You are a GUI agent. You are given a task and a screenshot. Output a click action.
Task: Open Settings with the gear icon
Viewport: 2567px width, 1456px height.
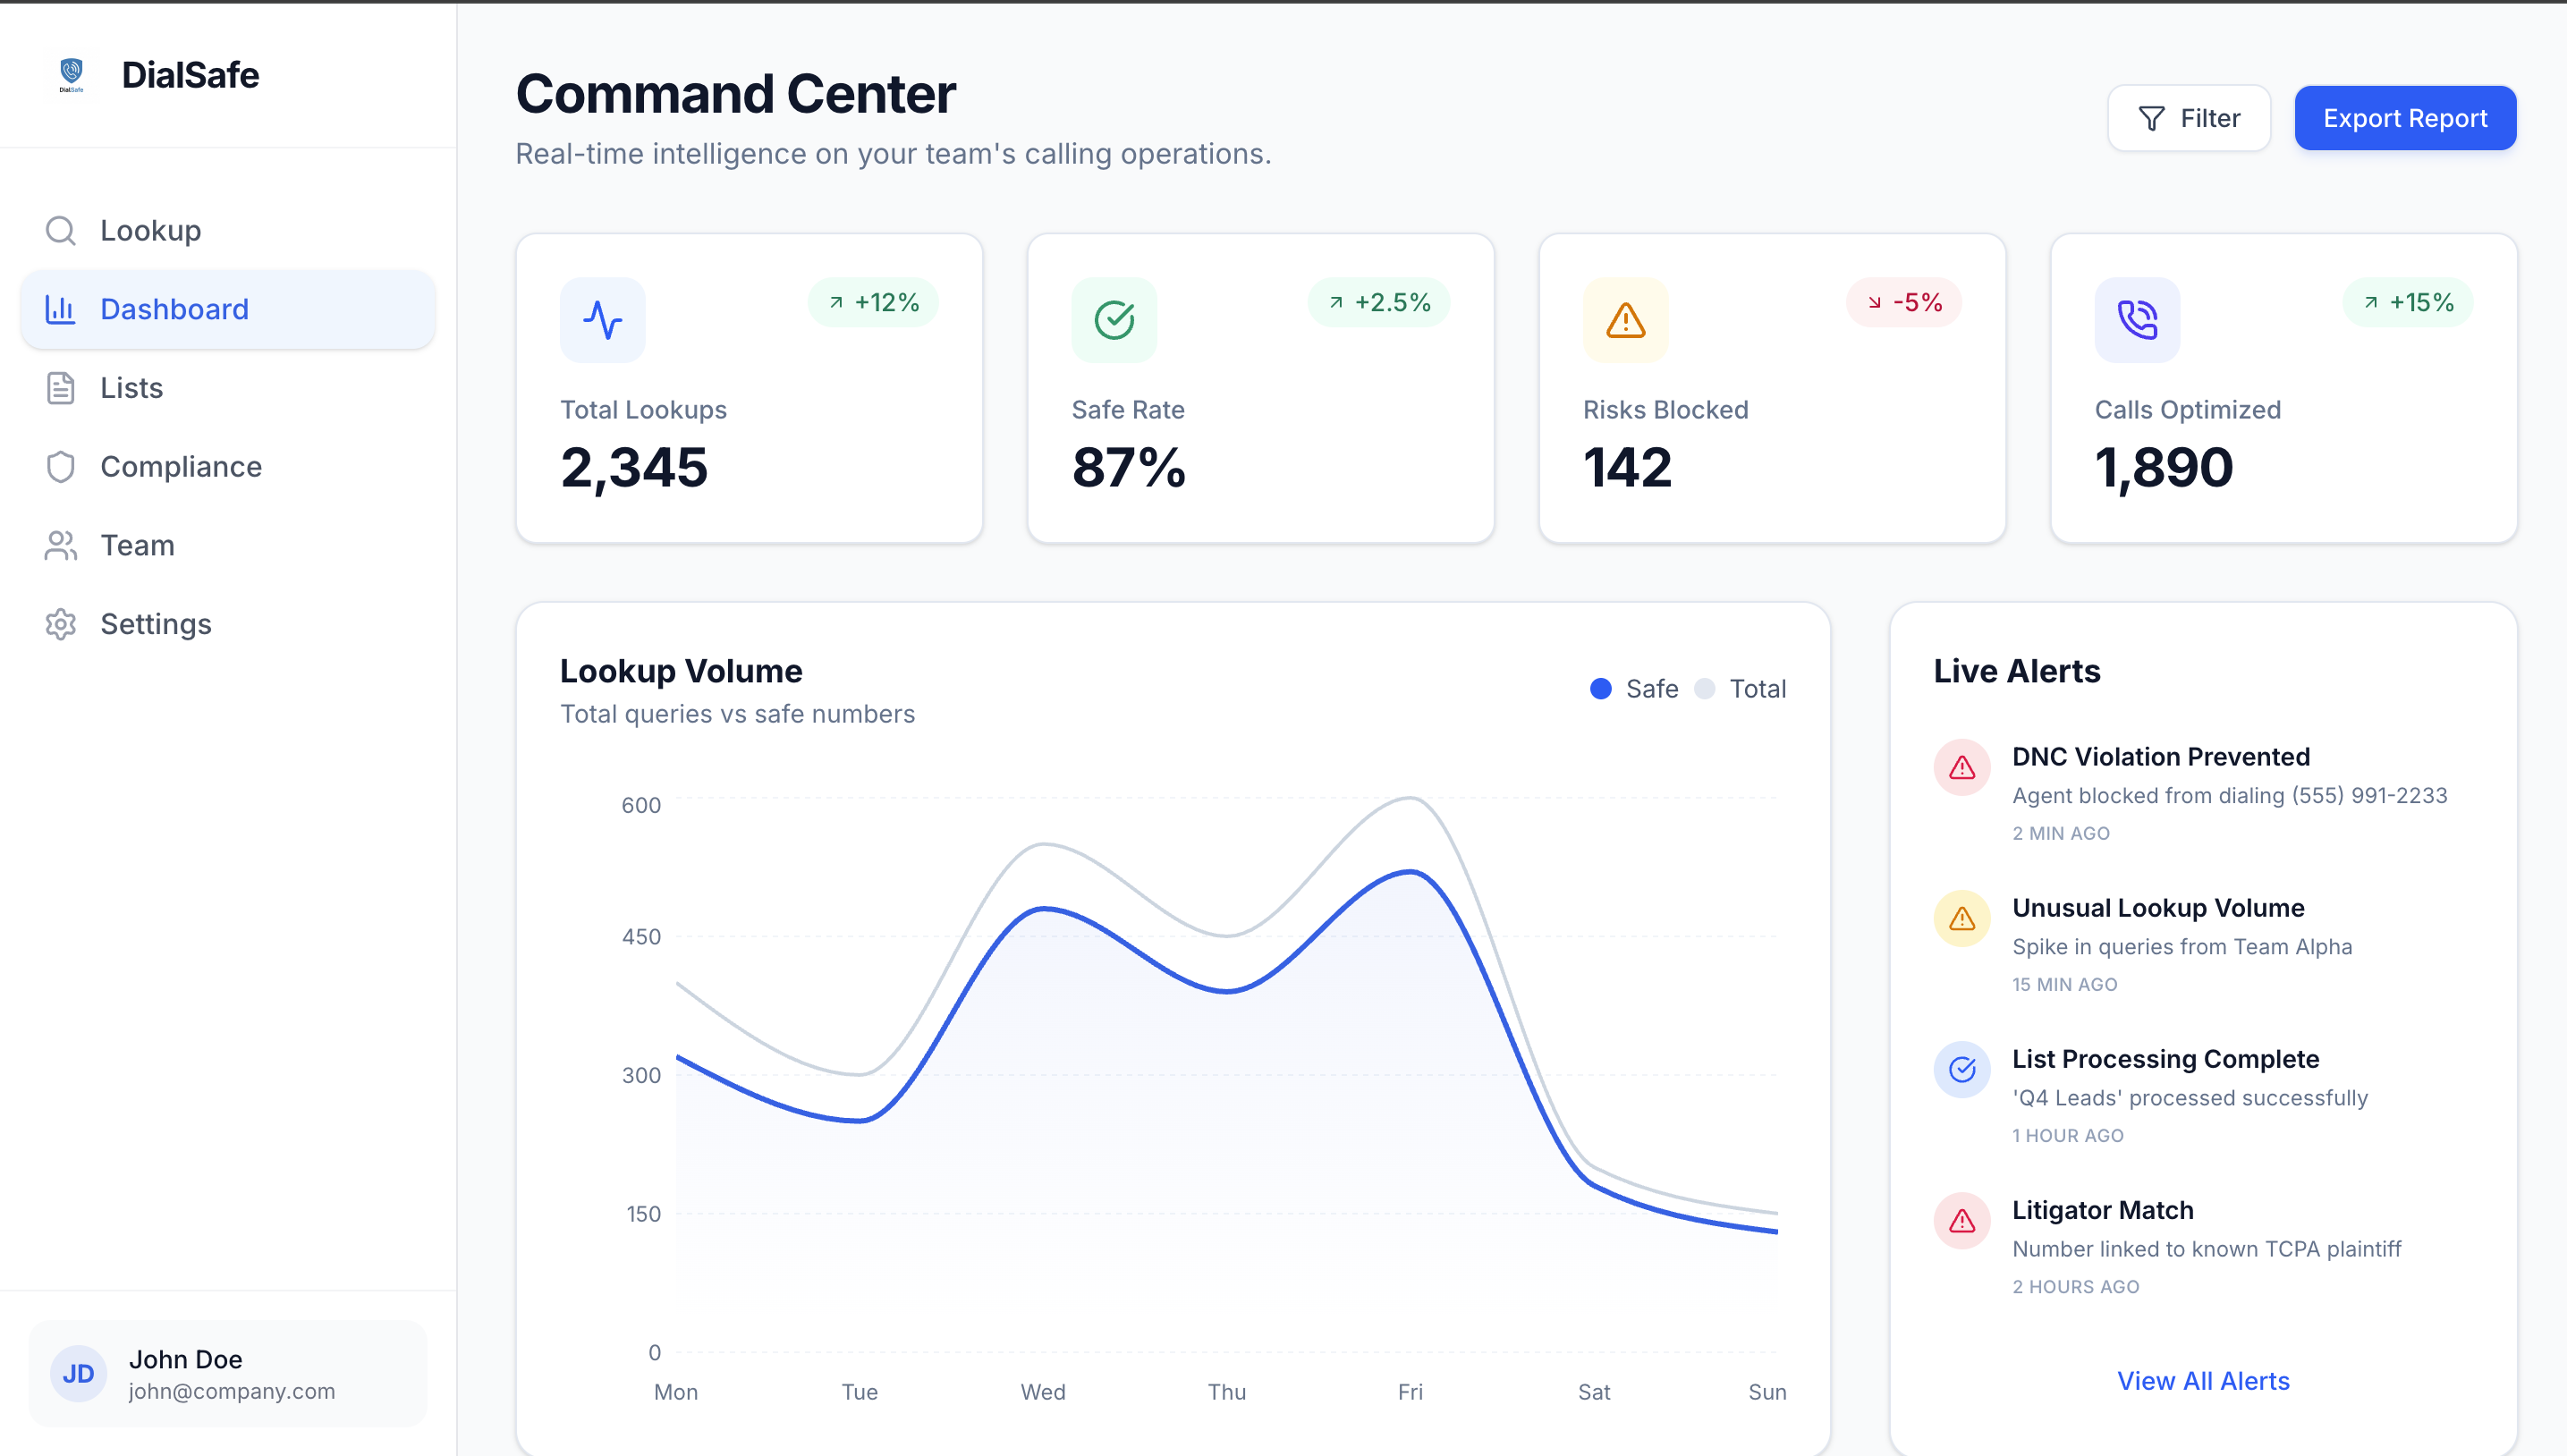[x=61, y=624]
